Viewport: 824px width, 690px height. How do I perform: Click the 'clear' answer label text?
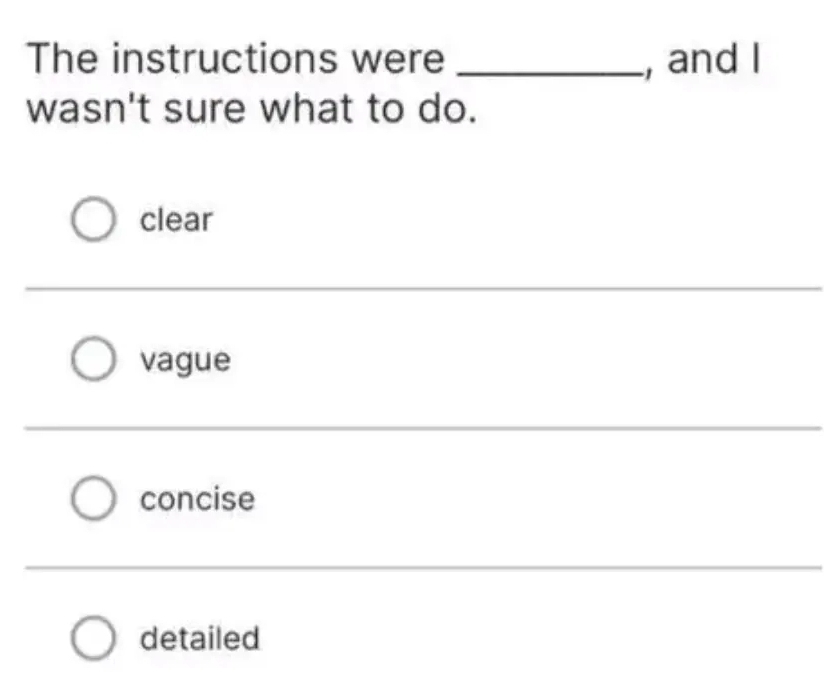coord(176,220)
